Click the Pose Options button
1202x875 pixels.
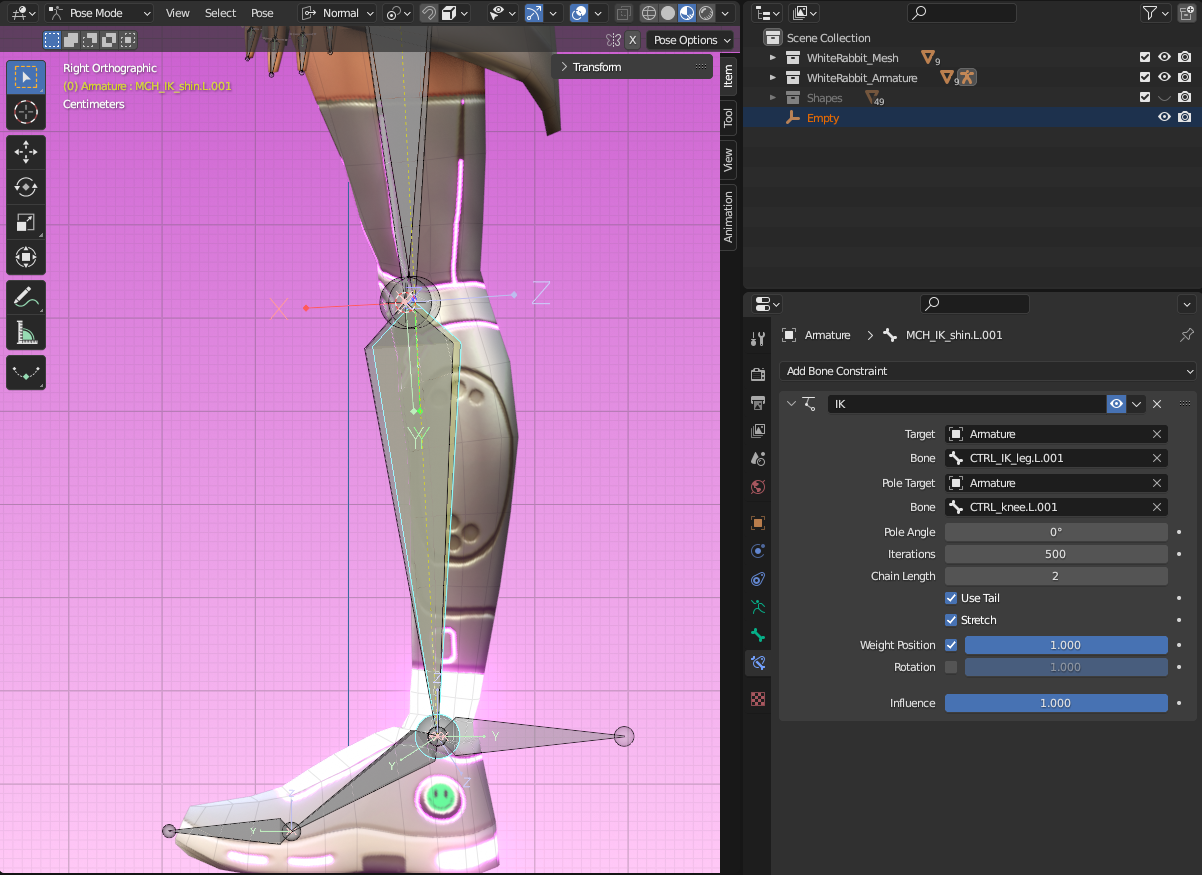pos(691,40)
